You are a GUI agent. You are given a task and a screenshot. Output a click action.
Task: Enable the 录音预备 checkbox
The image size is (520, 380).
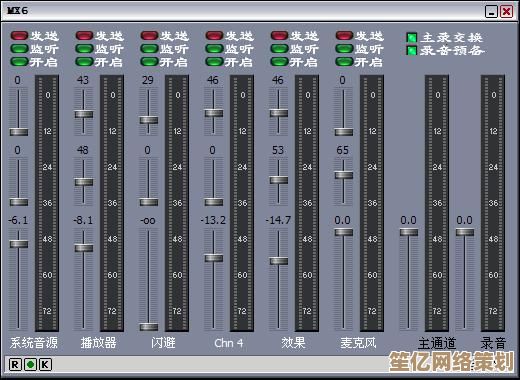pyautogui.click(x=412, y=51)
